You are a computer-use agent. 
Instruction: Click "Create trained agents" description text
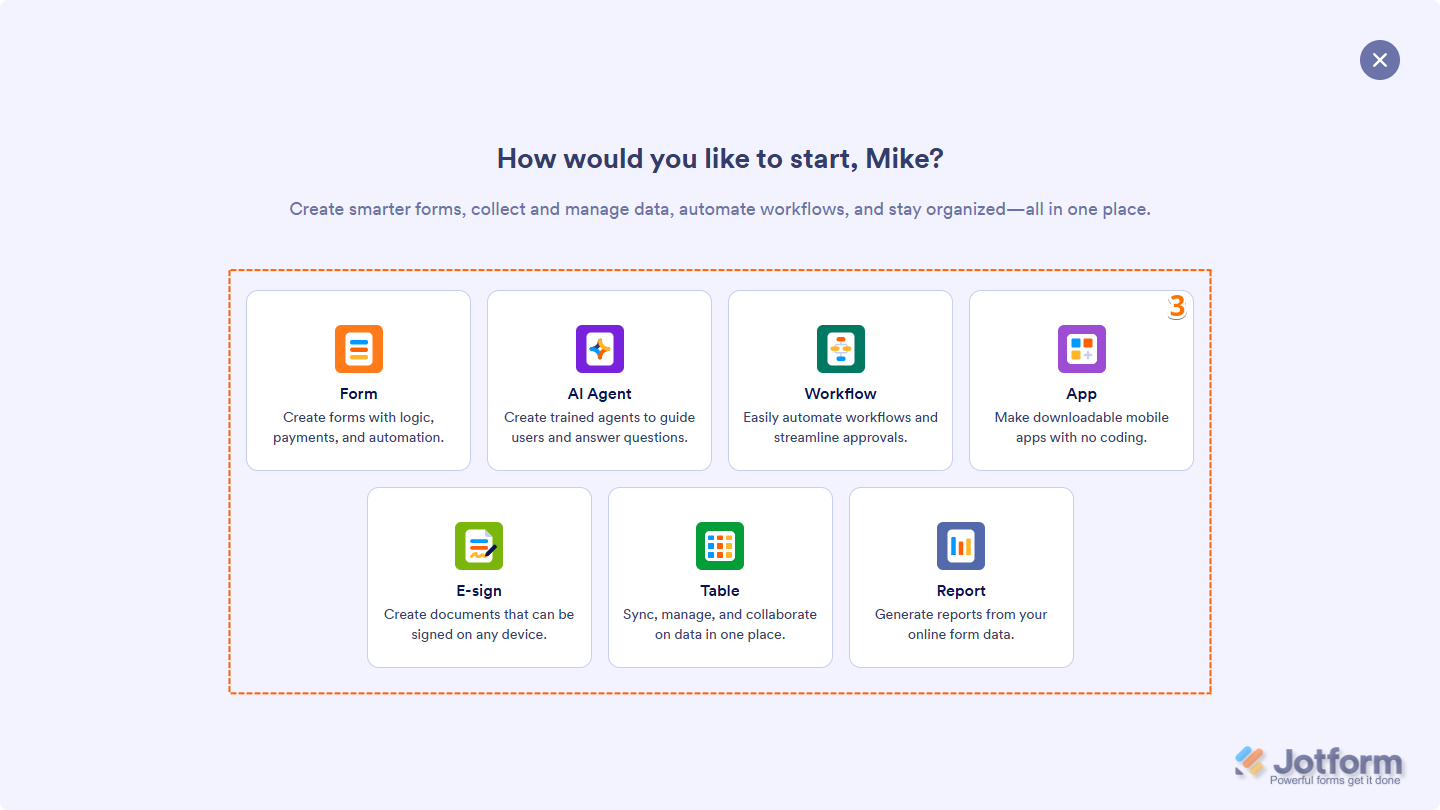point(600,418)
